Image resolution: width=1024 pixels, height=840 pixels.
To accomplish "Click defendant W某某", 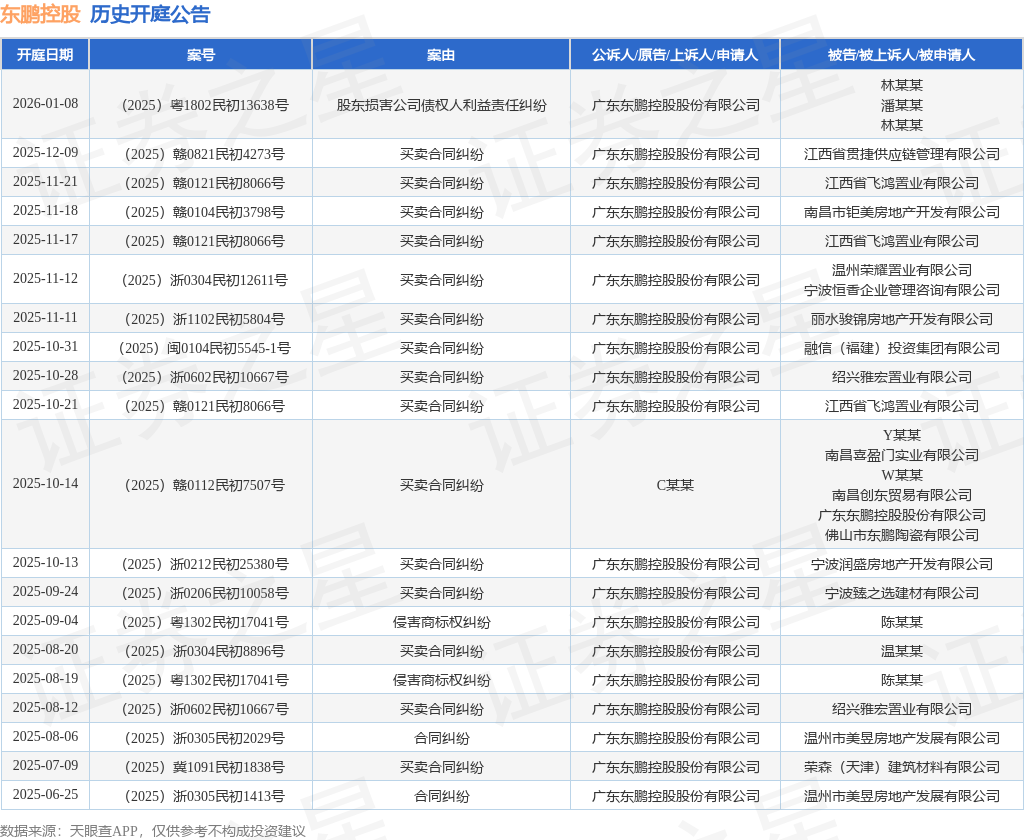I will coord(902,475).
